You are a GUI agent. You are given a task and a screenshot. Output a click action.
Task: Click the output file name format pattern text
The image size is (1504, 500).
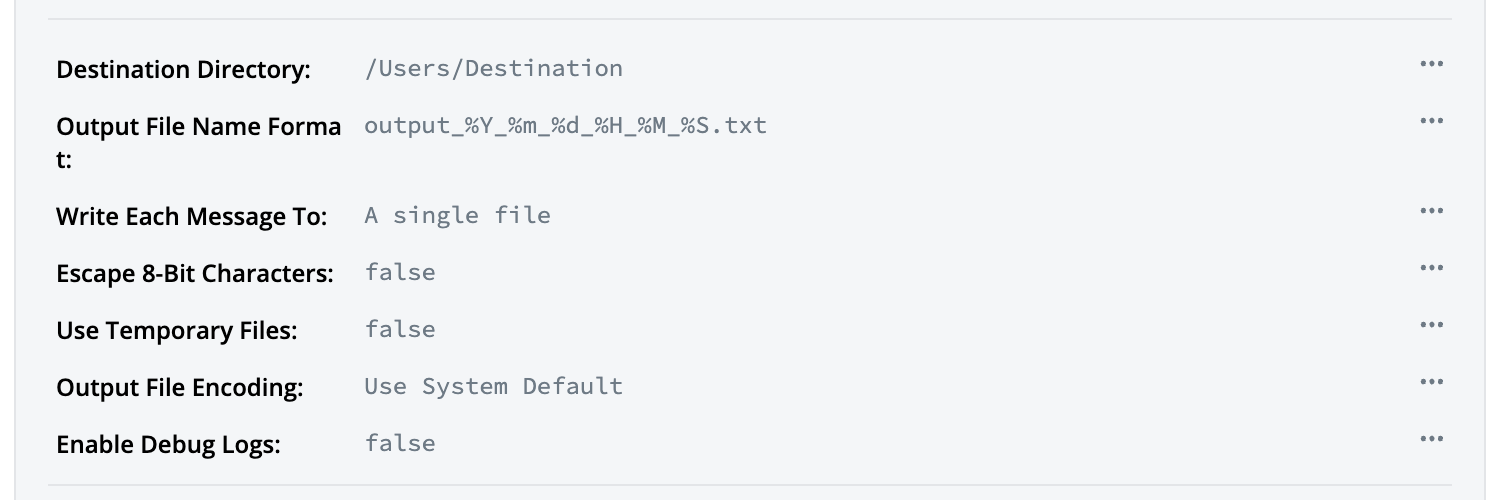pyautogui.click(x=565, y=126)
